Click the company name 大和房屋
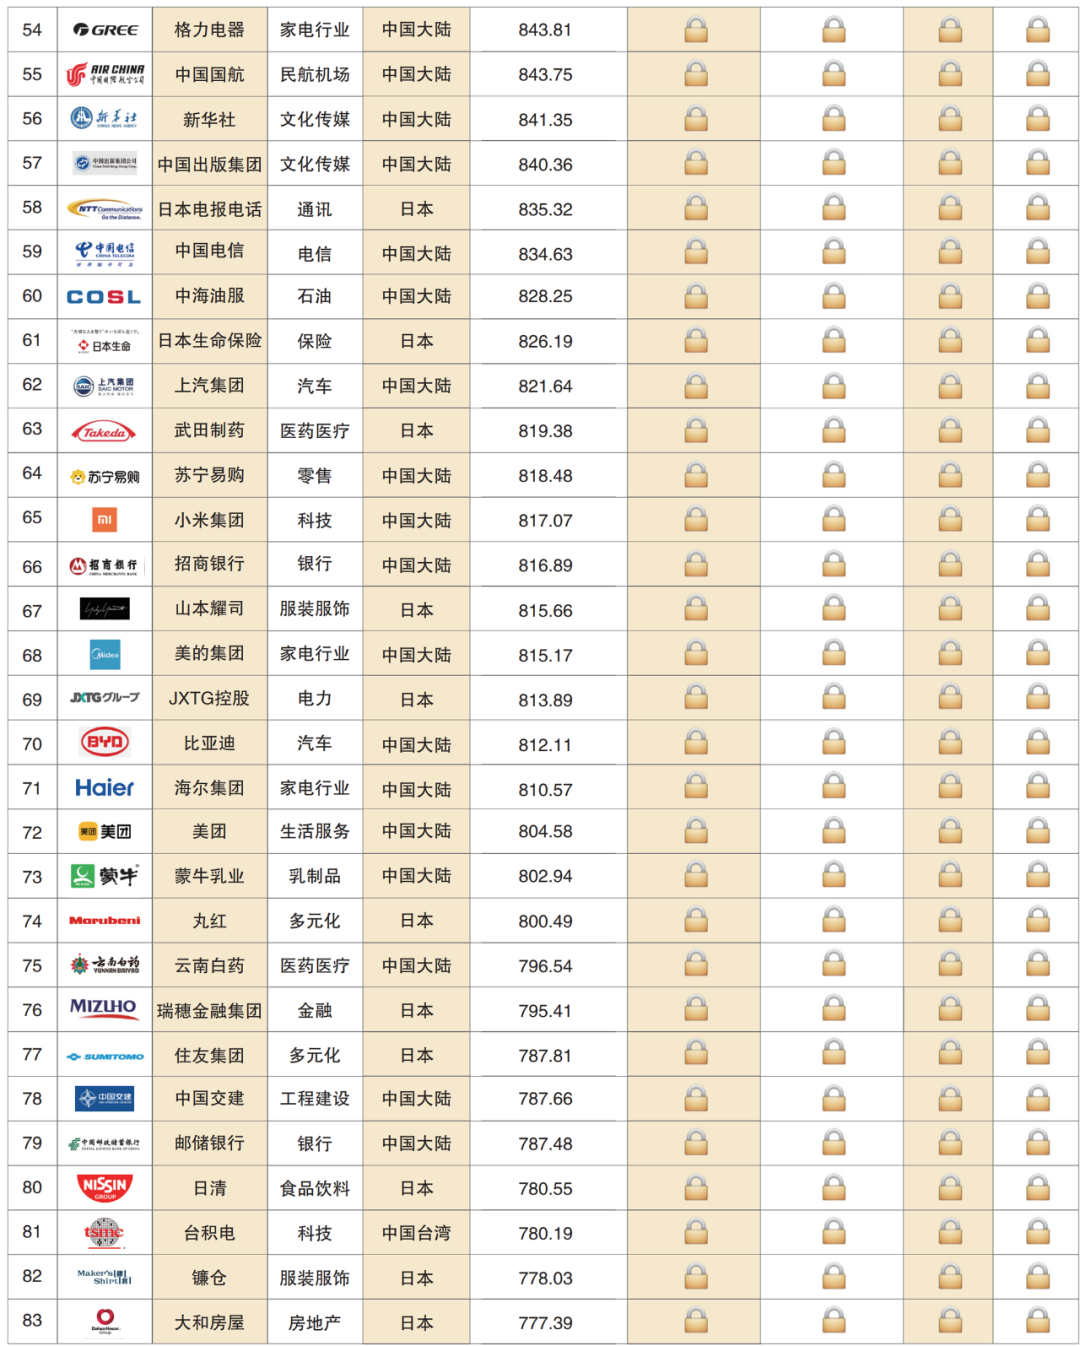Screen dimensions: 1080x1346 click(209, 1323)
